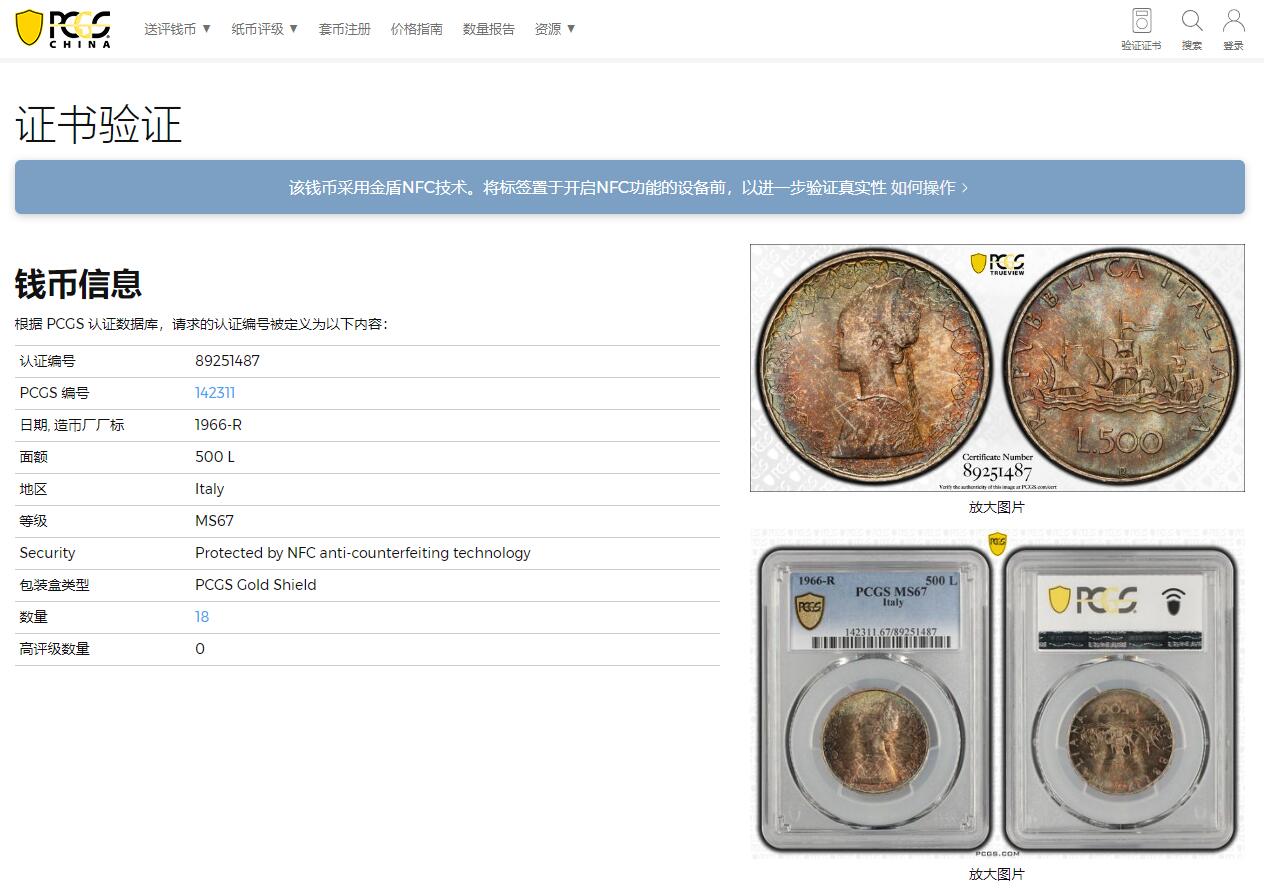Open the 套币注册 menu item
1264x892 pixels.
click(345, 29)
